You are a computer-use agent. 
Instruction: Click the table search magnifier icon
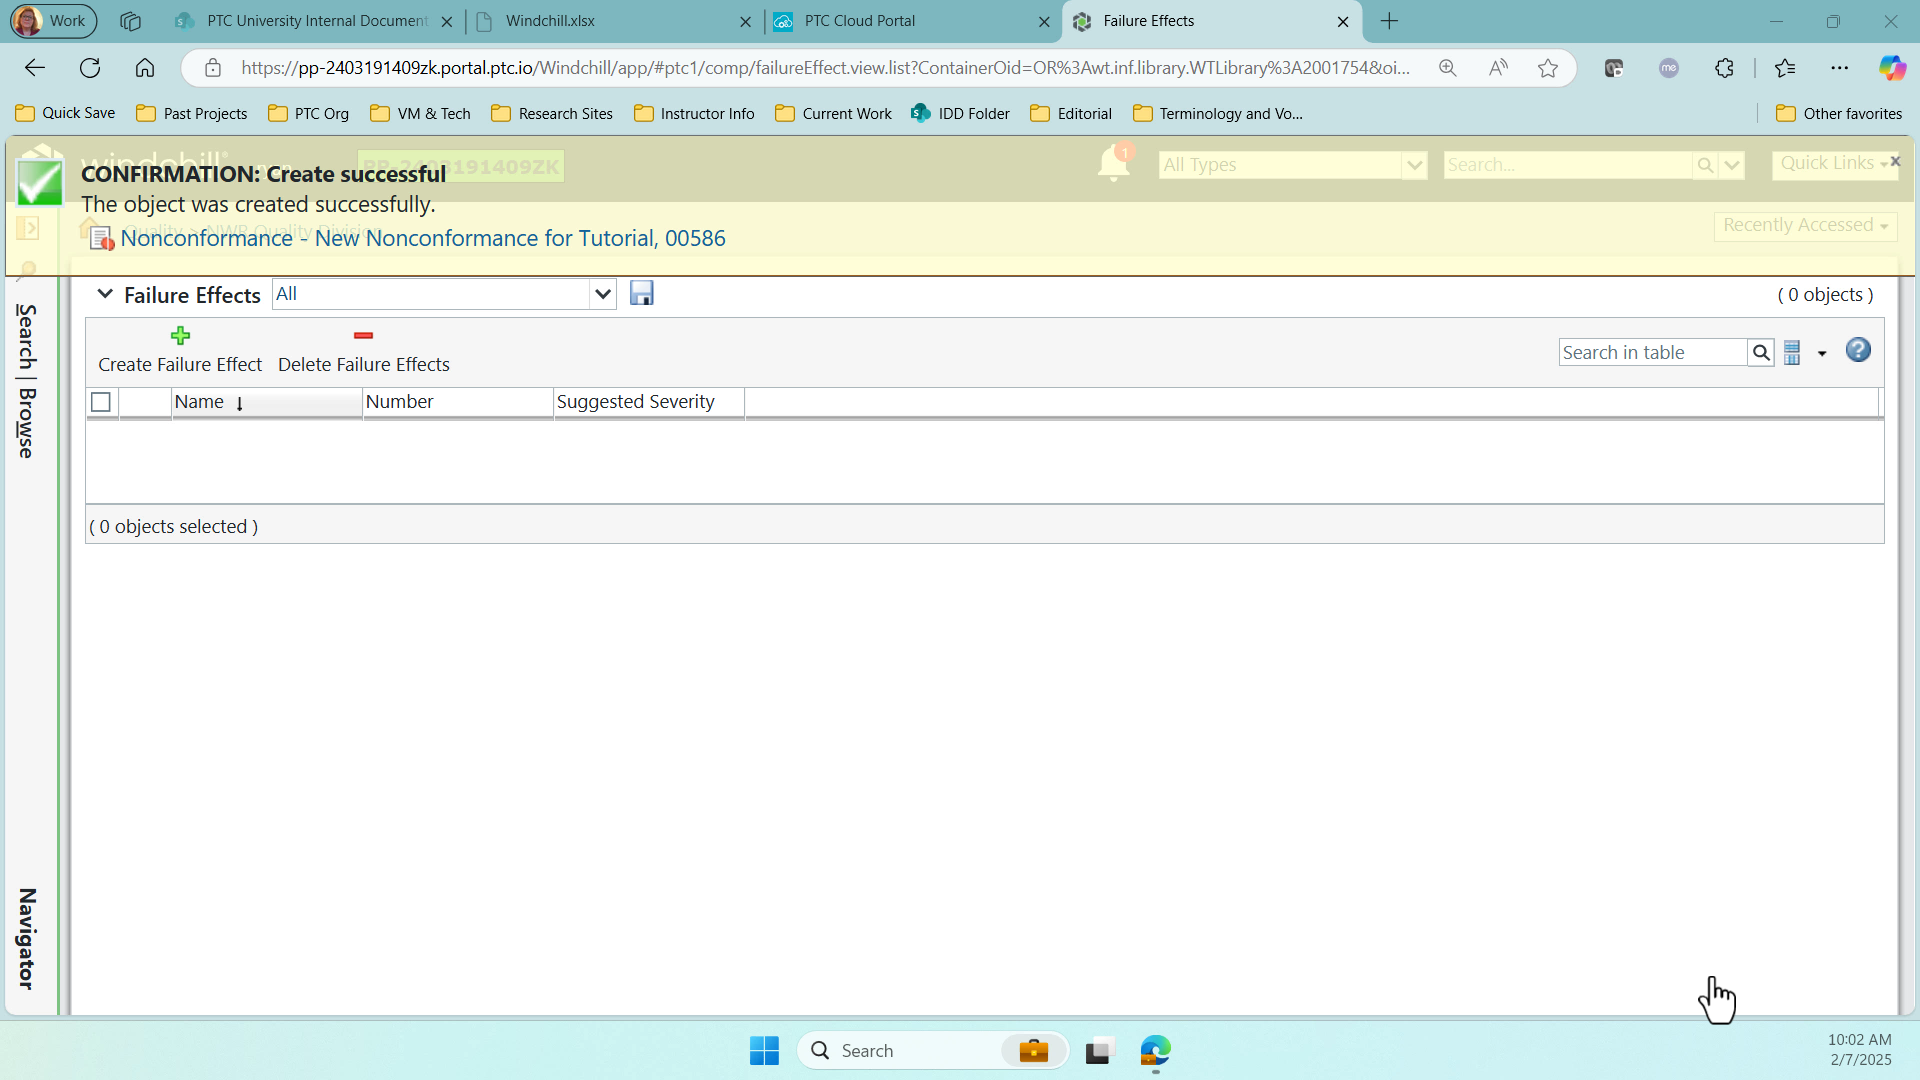(1761, 353)
